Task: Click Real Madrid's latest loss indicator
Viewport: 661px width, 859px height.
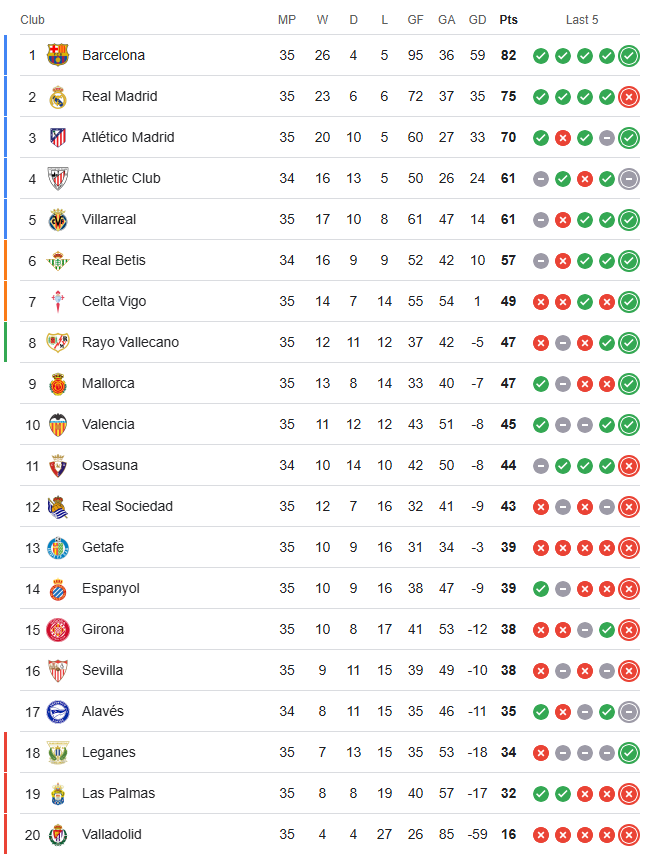Action: 629,97
